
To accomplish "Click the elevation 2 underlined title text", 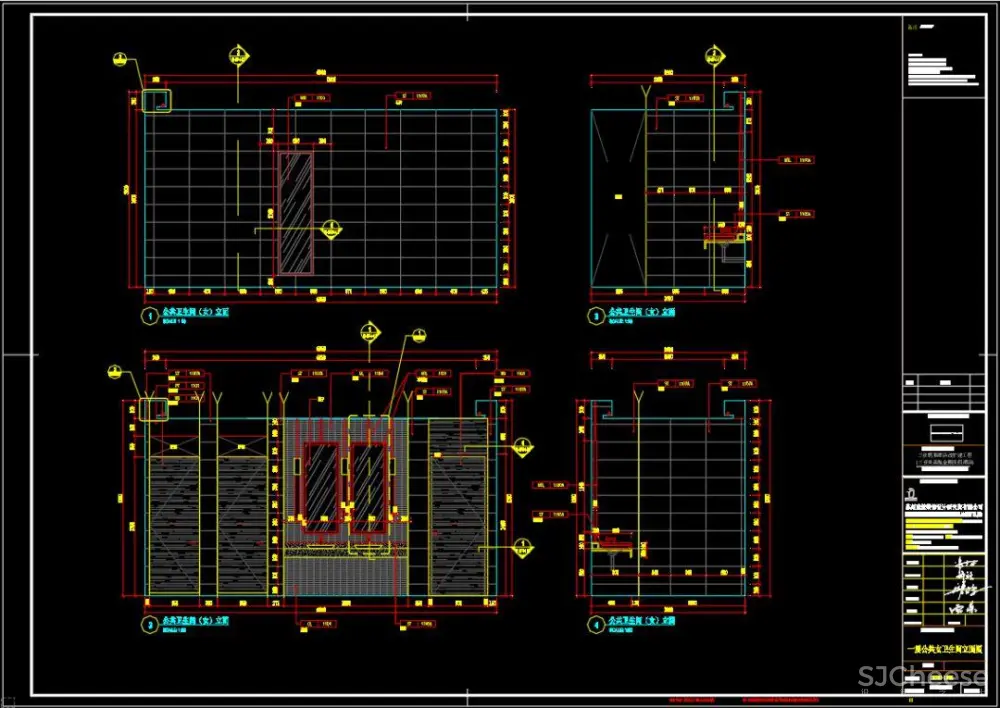I will click(x=196, y=622).
